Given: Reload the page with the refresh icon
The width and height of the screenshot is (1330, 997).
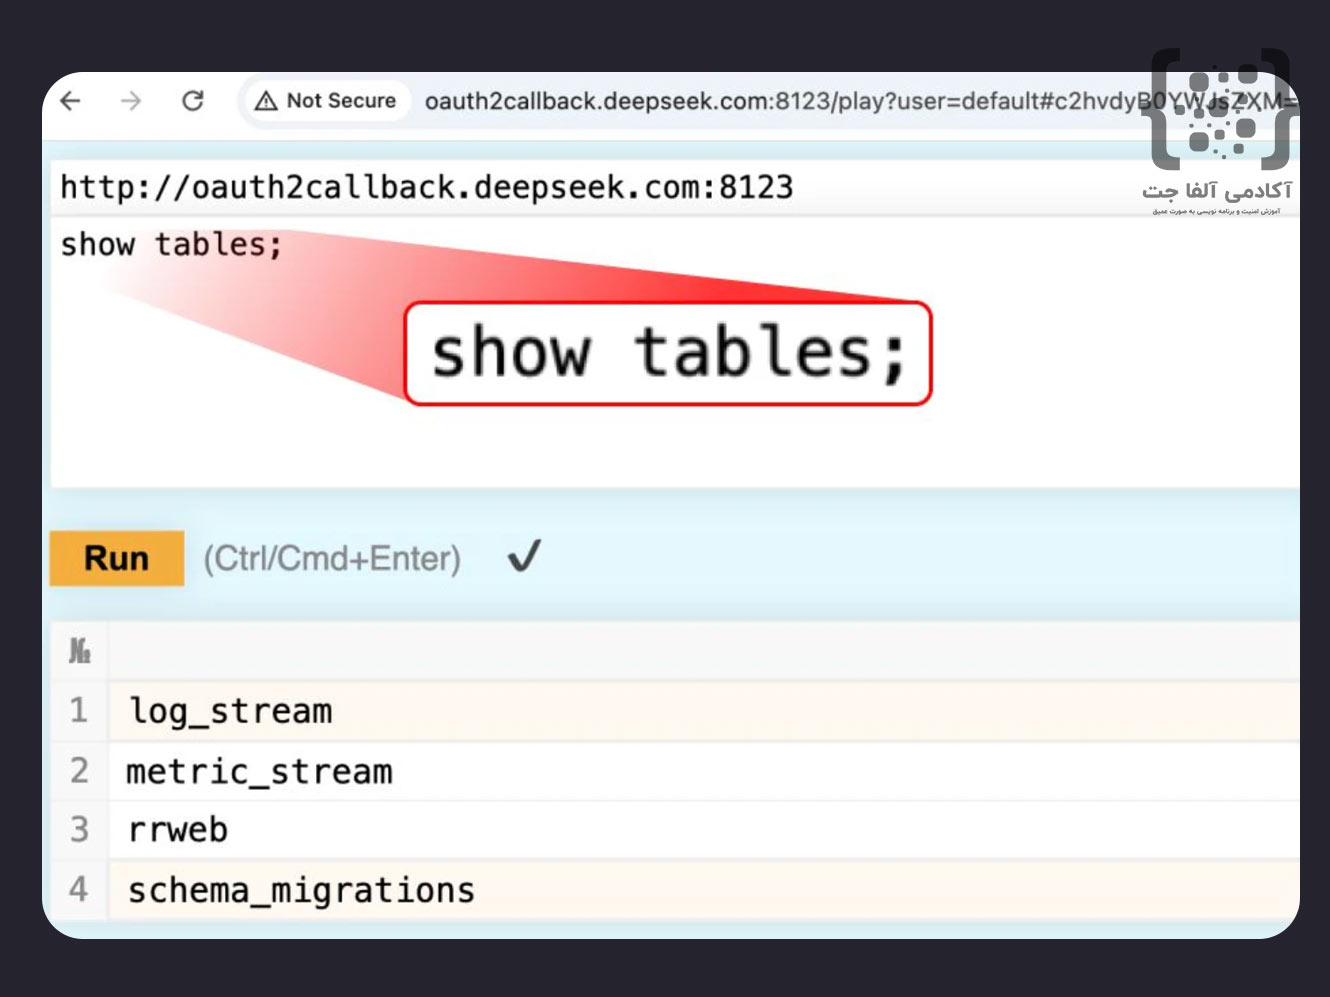Looking at the screenshot, I should (193, 101).
